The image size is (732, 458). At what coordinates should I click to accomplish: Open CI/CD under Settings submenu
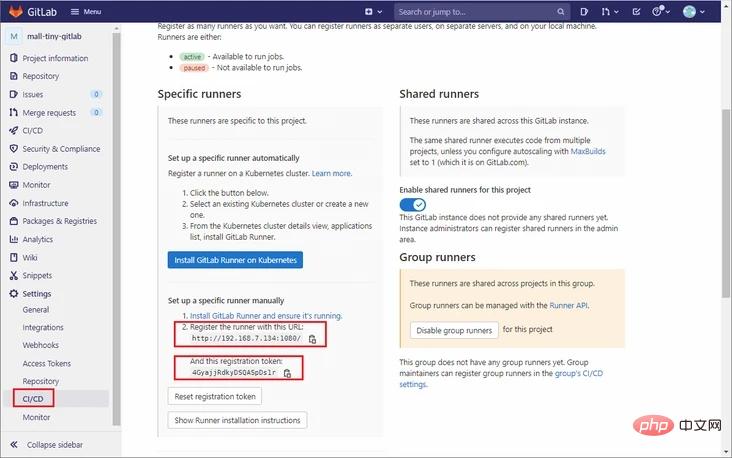click(33, 399)
